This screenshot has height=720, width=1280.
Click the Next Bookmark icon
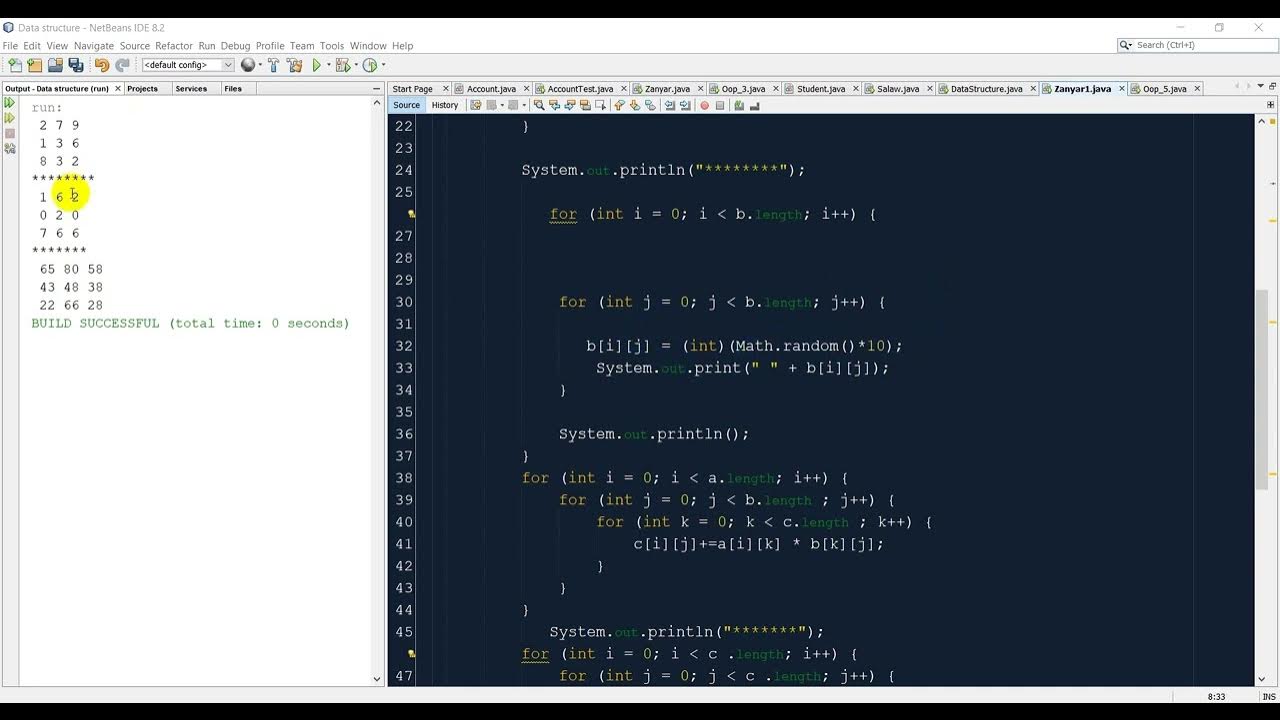(x=635, y=105)
